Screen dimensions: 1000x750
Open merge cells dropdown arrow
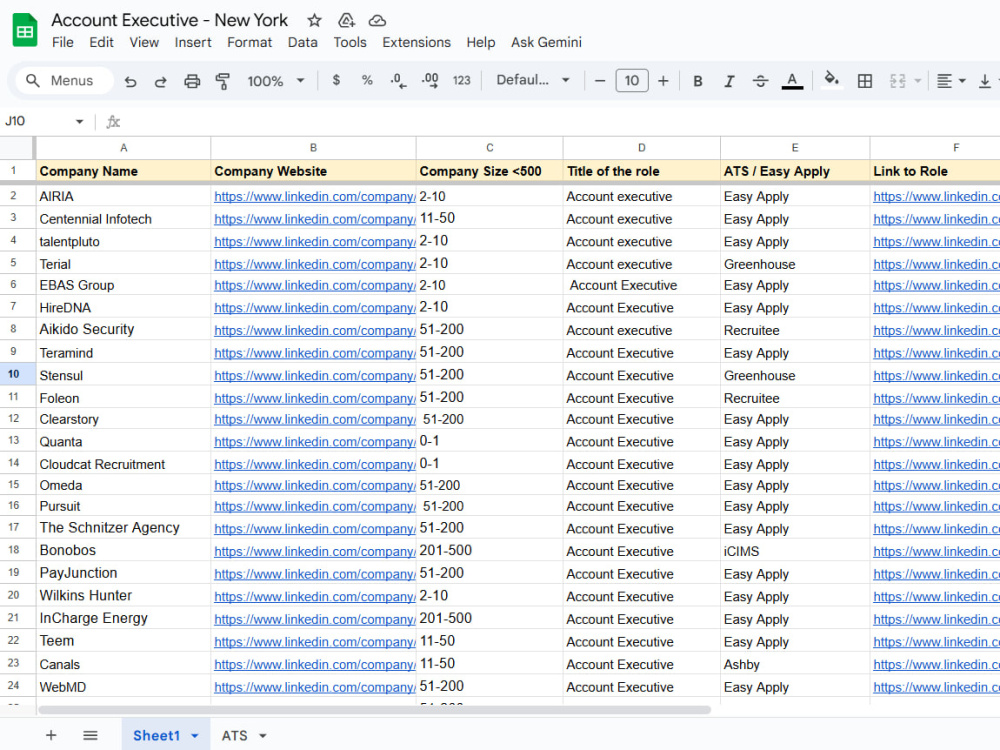click(x=918, y=81)
